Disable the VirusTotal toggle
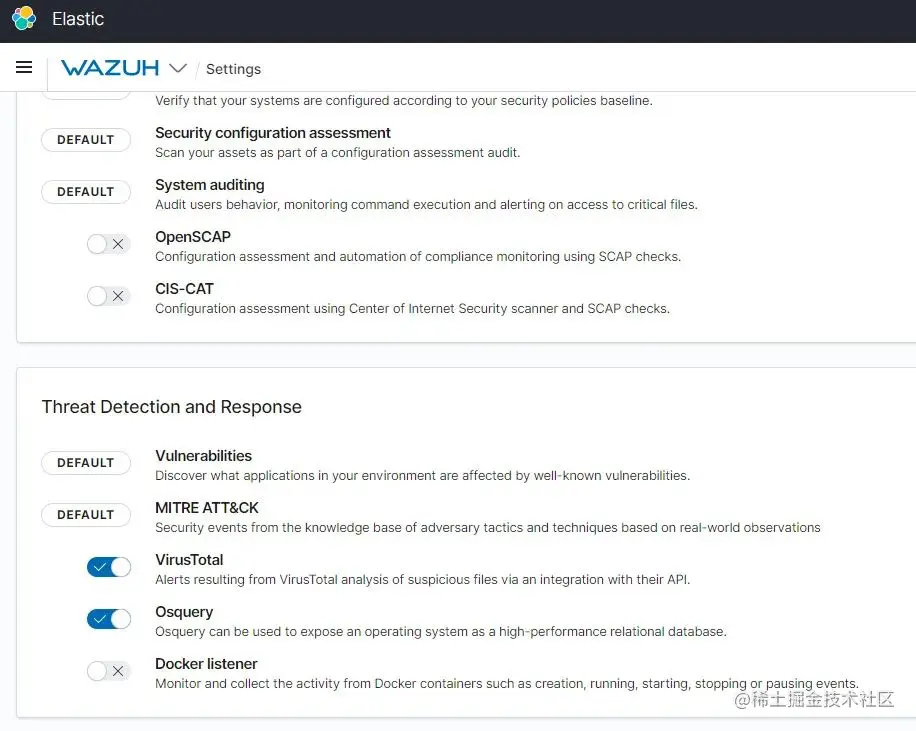Image resolution: width=916 pixels, height=731 pixels. click(109, 567)
